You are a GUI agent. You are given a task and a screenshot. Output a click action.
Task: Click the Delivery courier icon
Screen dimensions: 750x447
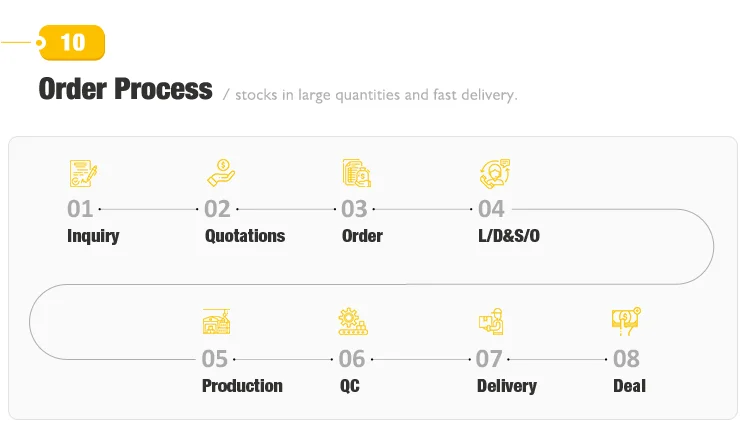coord(491,322)
